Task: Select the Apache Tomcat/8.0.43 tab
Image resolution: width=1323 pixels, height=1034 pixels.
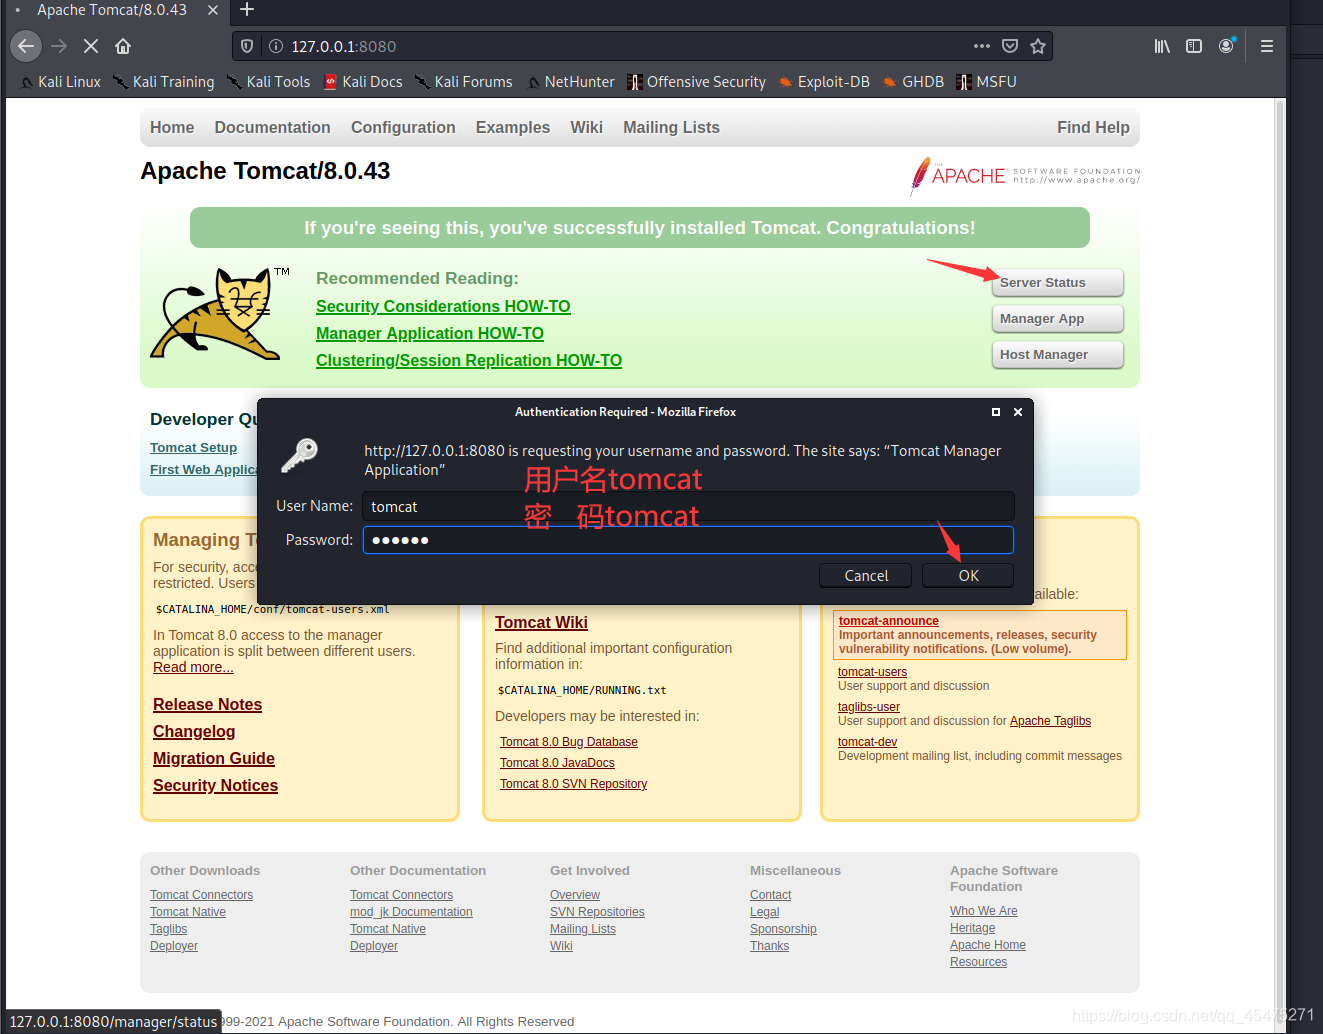Action: coord(112,10)
